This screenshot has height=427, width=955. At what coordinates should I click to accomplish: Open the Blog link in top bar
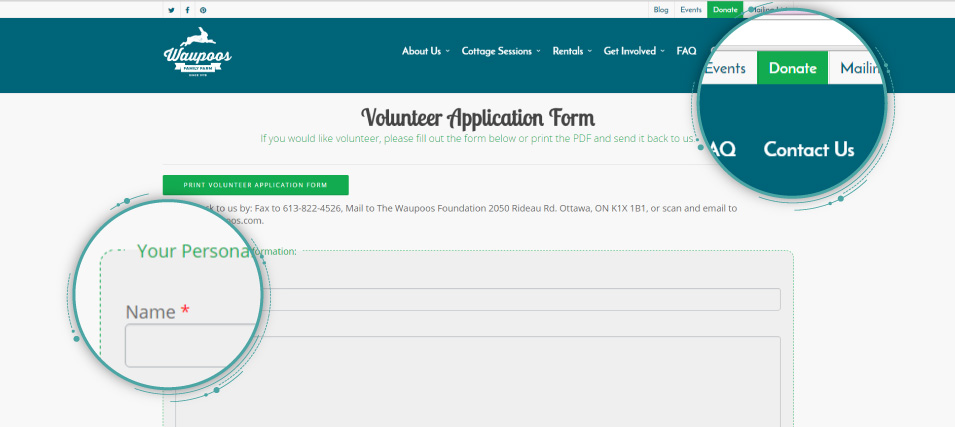(660, 10)
